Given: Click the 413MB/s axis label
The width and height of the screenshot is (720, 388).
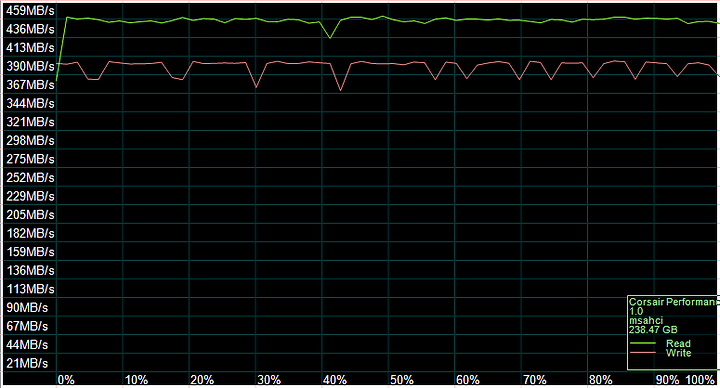Looking at the screenshot, I should point(30,48).
